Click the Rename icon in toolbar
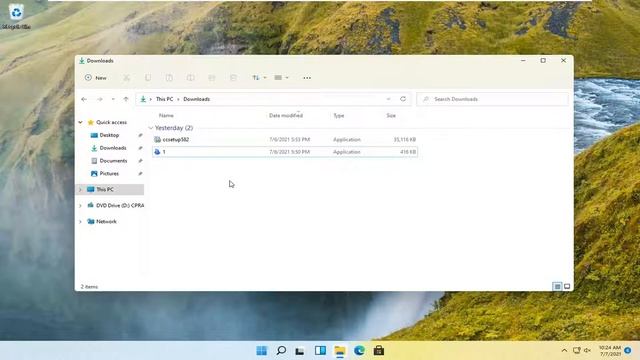This screenshot has width=640, height=360. point(190,78)
